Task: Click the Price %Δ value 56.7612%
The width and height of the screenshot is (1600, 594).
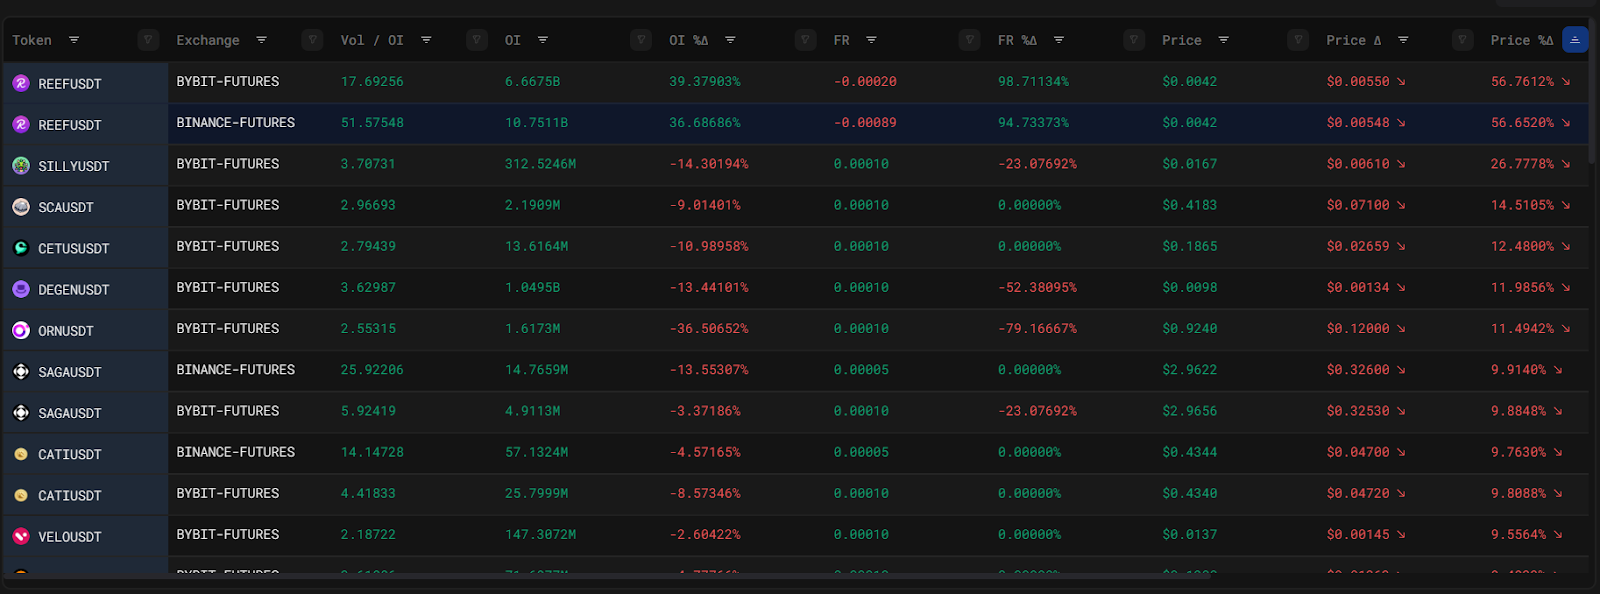Action: pos(1523,82)
